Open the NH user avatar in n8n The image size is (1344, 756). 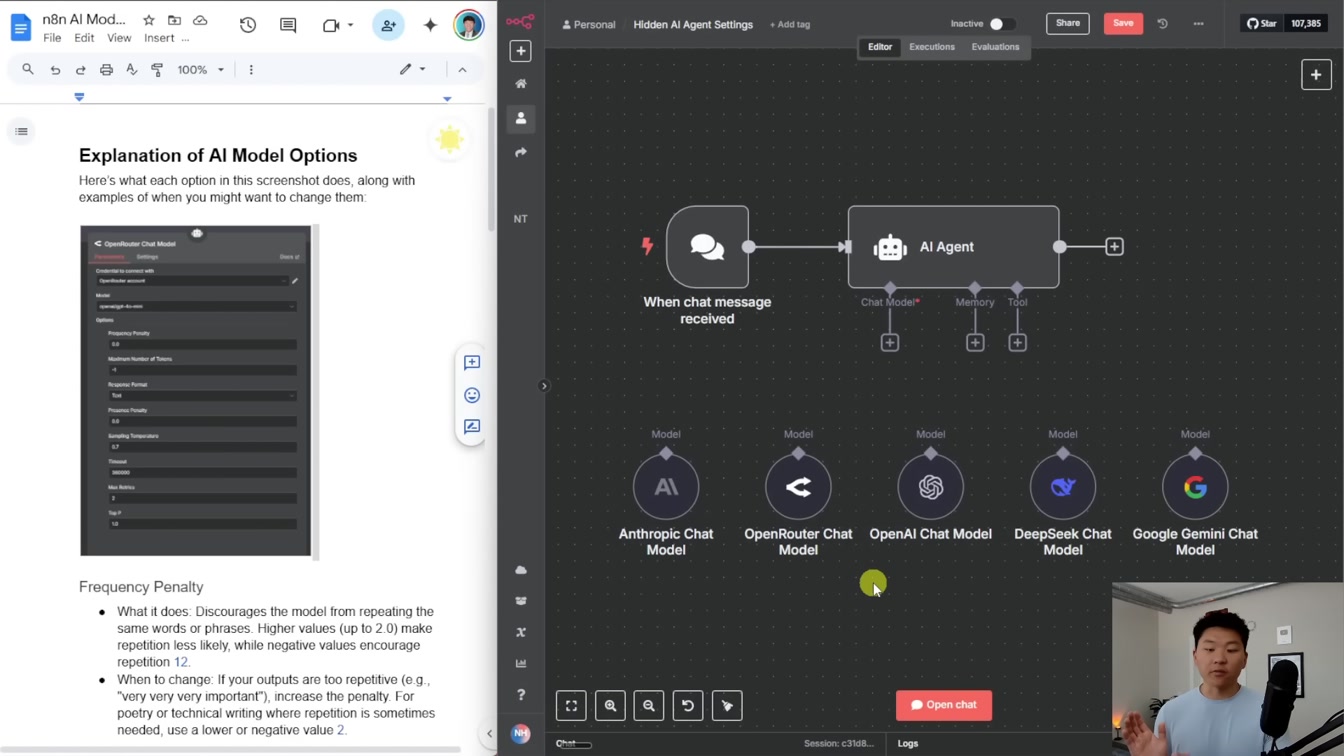point(521,733)
